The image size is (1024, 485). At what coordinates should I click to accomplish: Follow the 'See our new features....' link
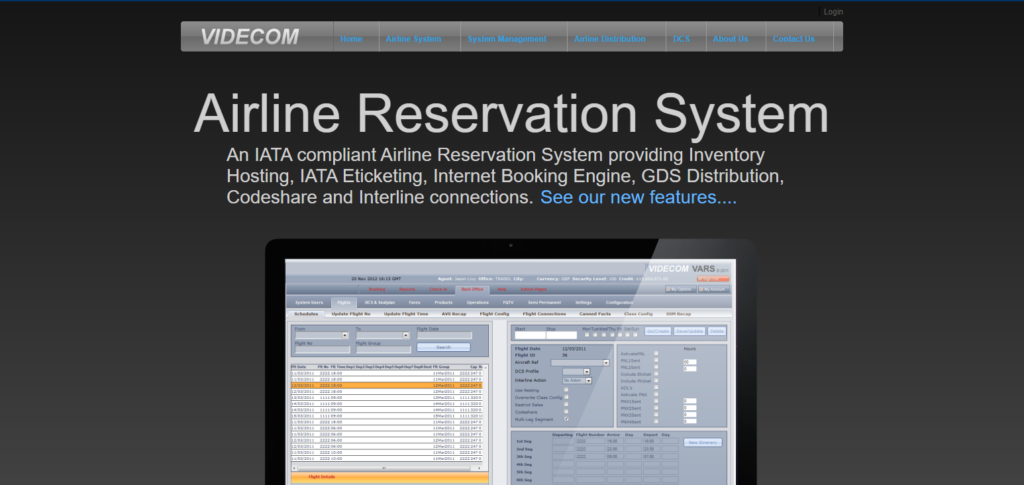click(x=638, y=197)
